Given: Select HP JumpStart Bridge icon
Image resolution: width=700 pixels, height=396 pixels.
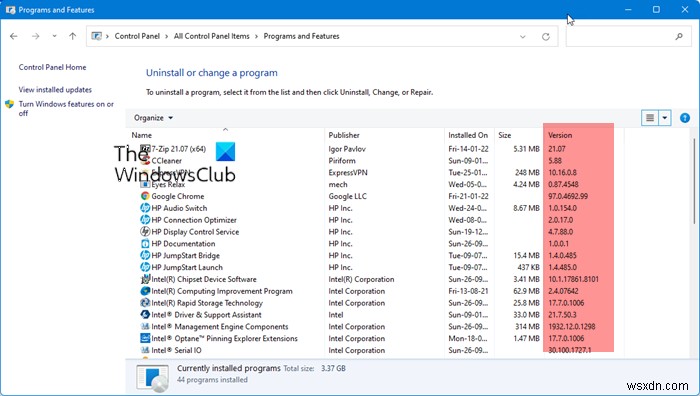Looking at the screenshot, I should tap(145, 255).
